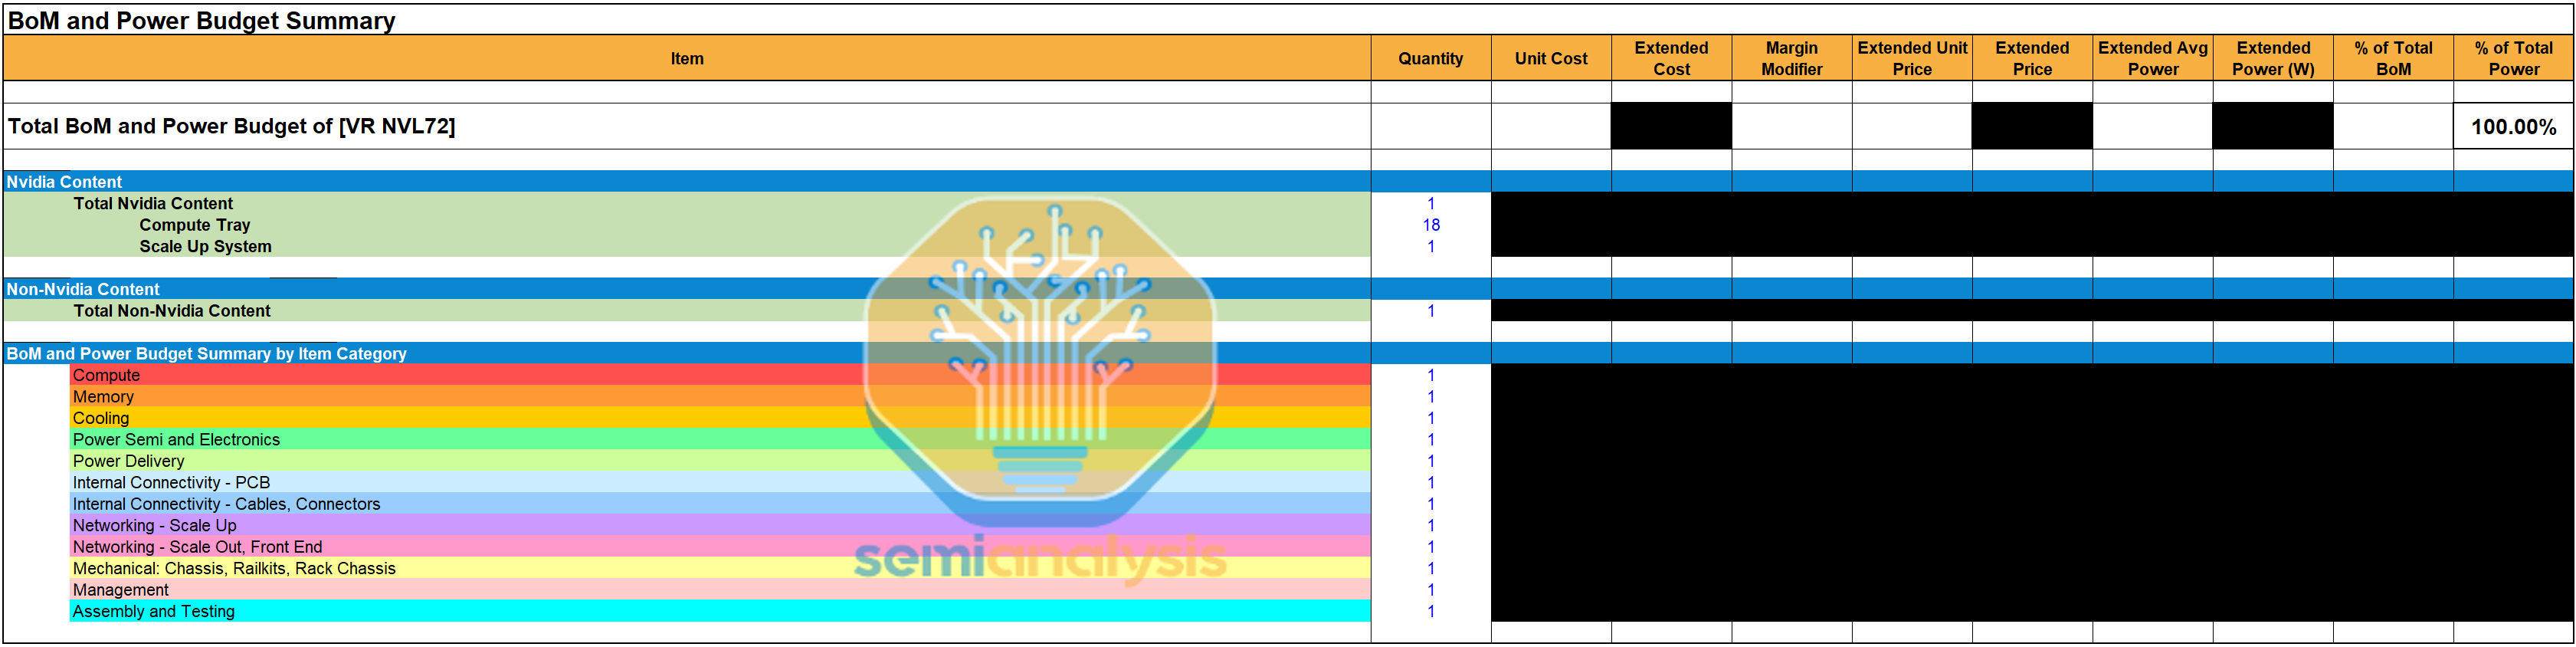Image resolution: width=2576 pixels, height=647 pixels.
Task: Click the '% of Total Power' header
Action: tap(2513, 58)
